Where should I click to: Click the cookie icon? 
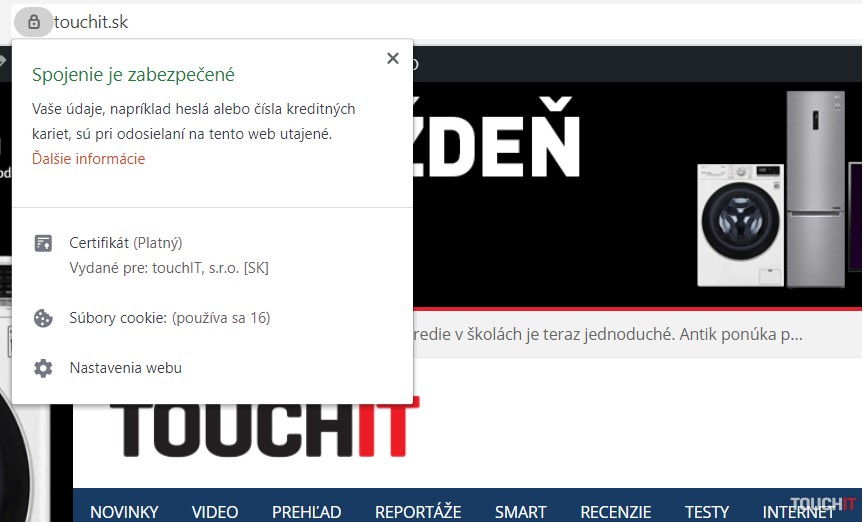tap(43, 318)
